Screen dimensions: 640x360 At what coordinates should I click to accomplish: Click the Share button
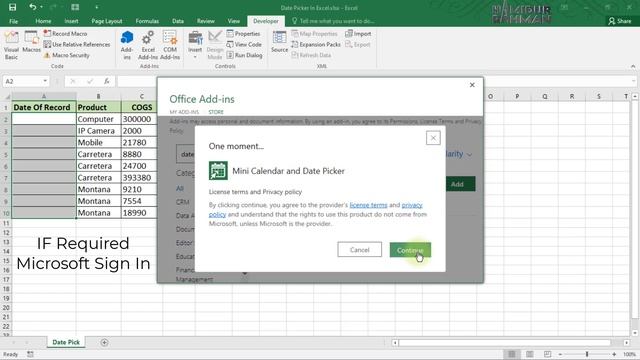point(620,21)
